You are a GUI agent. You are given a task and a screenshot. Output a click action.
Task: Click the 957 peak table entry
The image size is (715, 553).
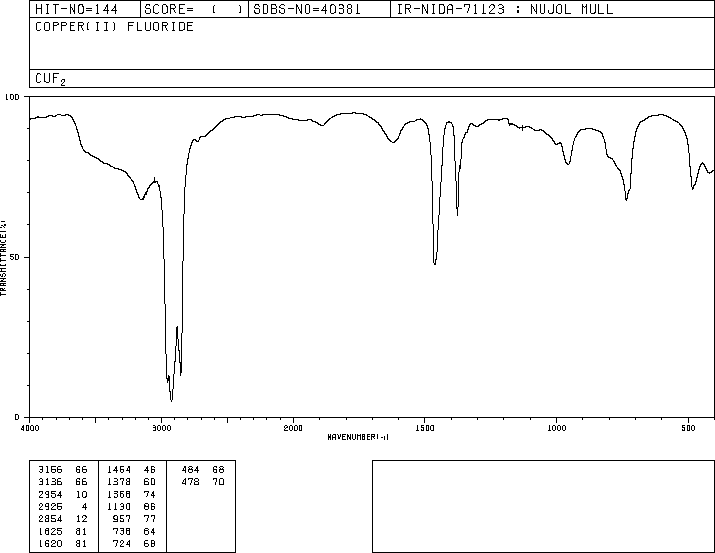(122, 519)
